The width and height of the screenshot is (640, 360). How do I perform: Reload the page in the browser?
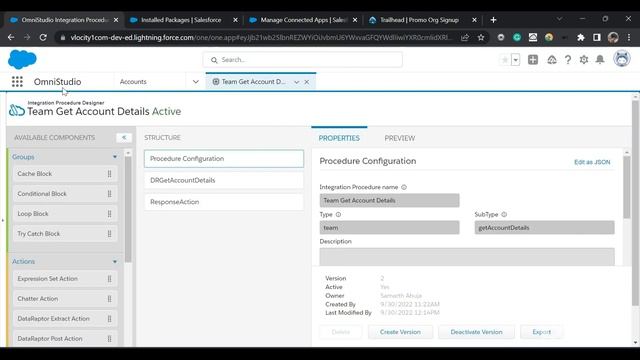click(43, 38)
